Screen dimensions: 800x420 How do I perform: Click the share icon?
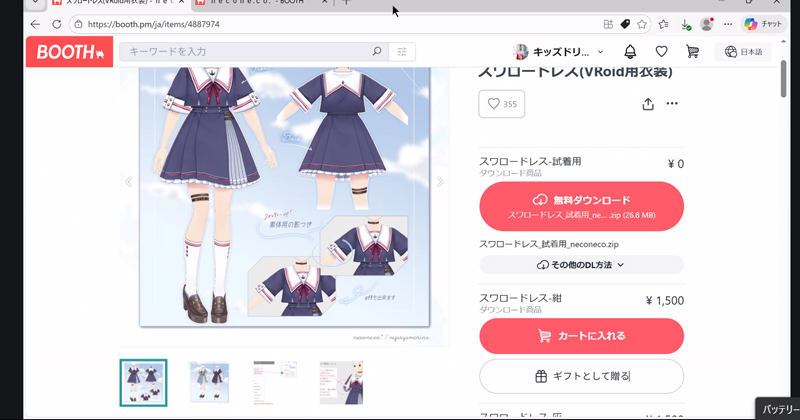tap(648, 104)
